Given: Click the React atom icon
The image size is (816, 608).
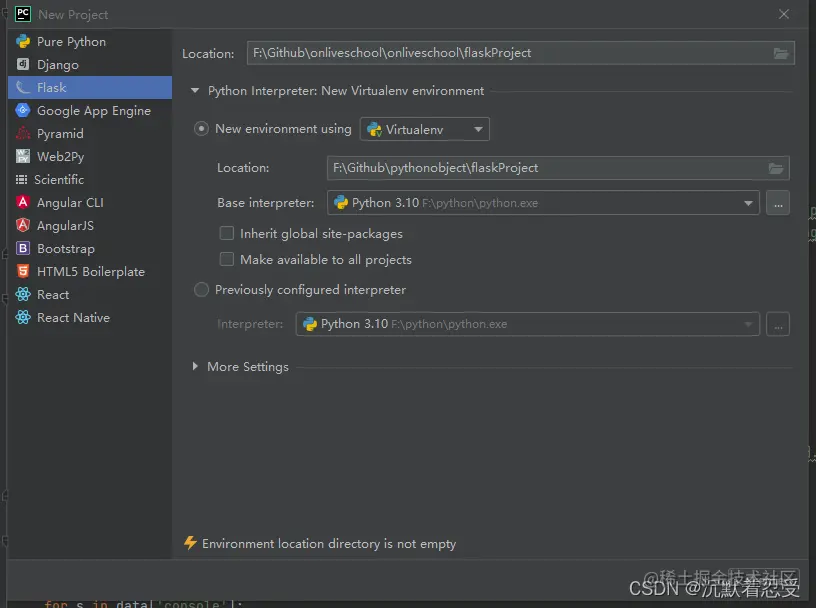Looking at the screenshot, I should point(23,294).
